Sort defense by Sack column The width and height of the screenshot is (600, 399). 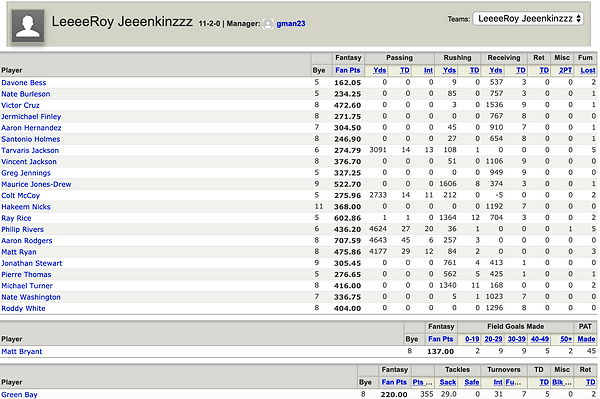click(448, 382)
